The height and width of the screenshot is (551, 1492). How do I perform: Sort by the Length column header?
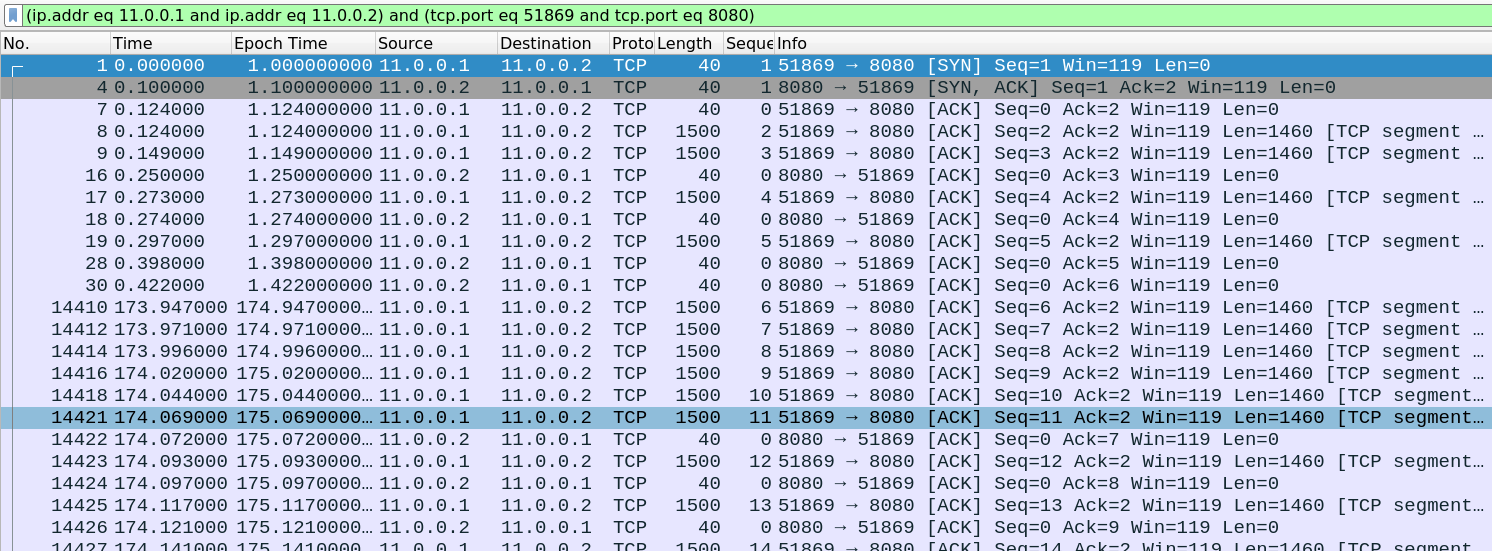689,43
